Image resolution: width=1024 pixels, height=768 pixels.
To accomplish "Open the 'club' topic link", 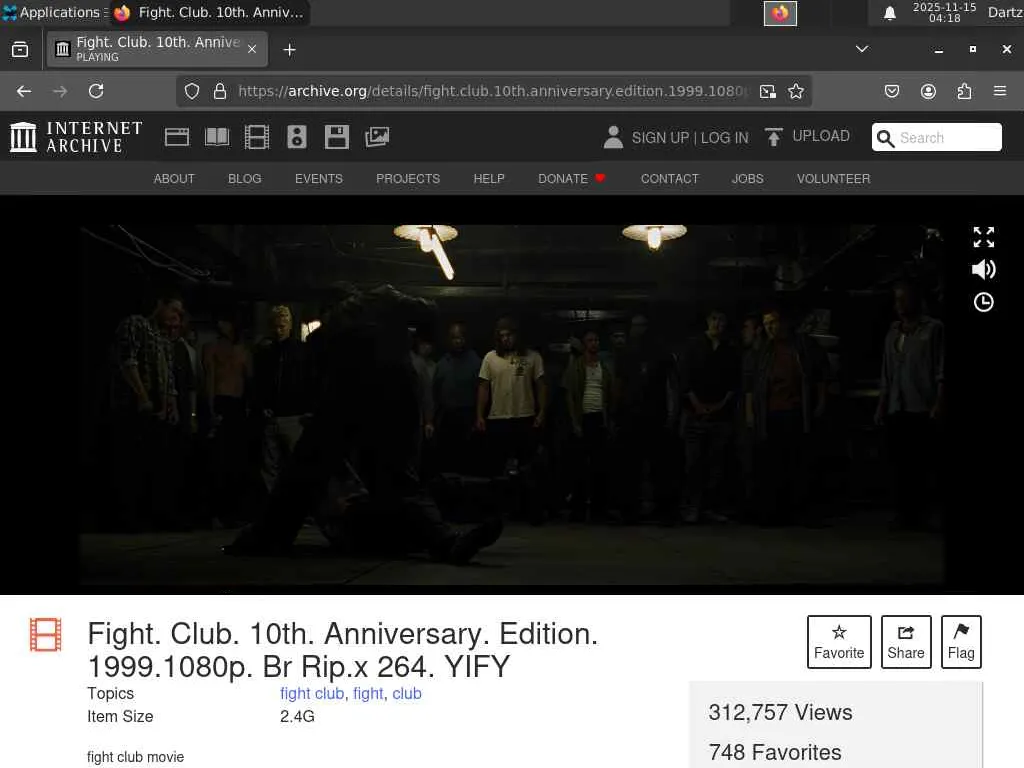I will tap(407, 694).
